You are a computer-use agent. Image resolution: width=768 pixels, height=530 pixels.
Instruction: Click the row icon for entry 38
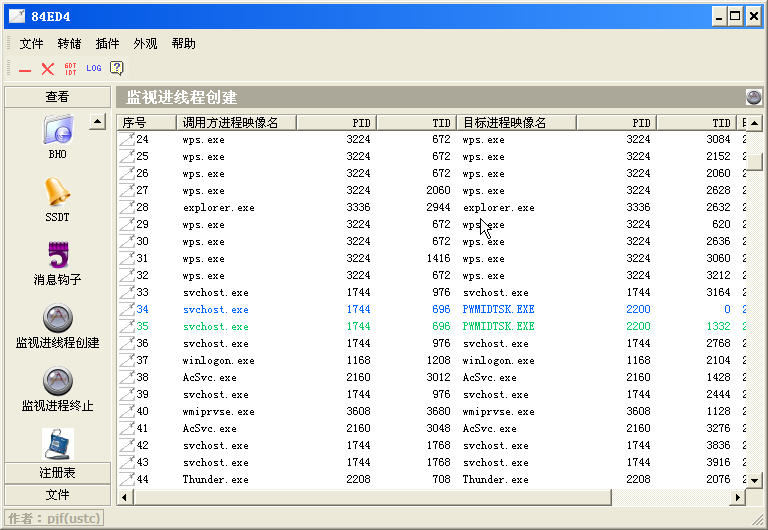tap(127, 377)
